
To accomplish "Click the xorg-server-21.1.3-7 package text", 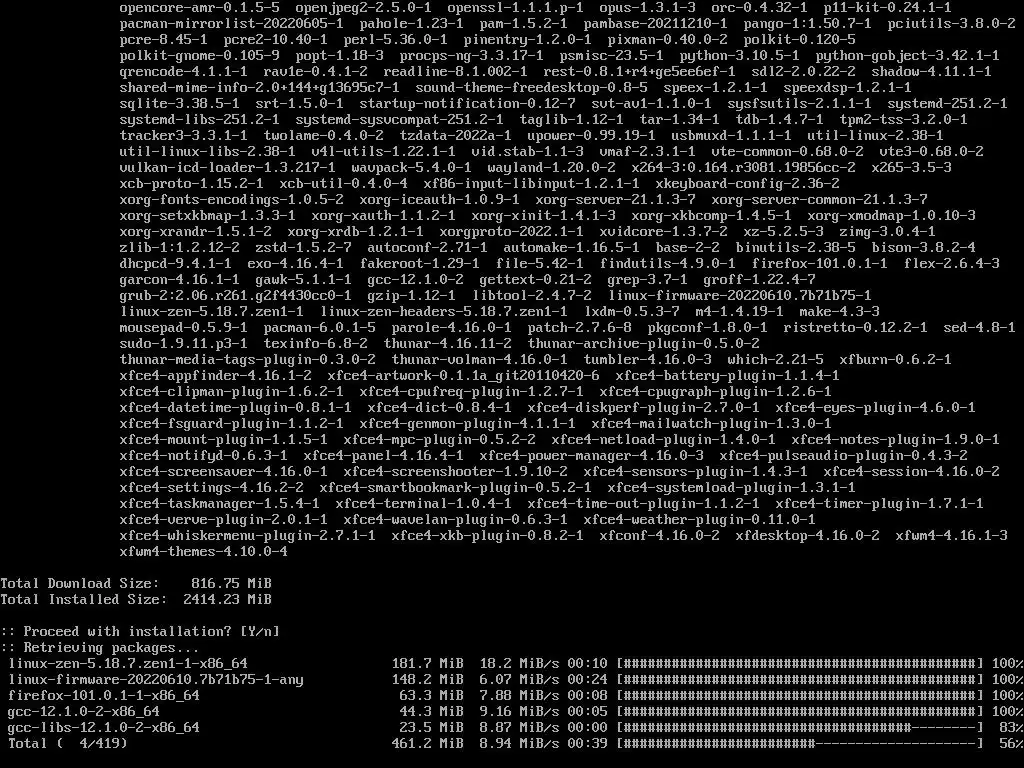I will pyautogui.click(x=615, y=199).
